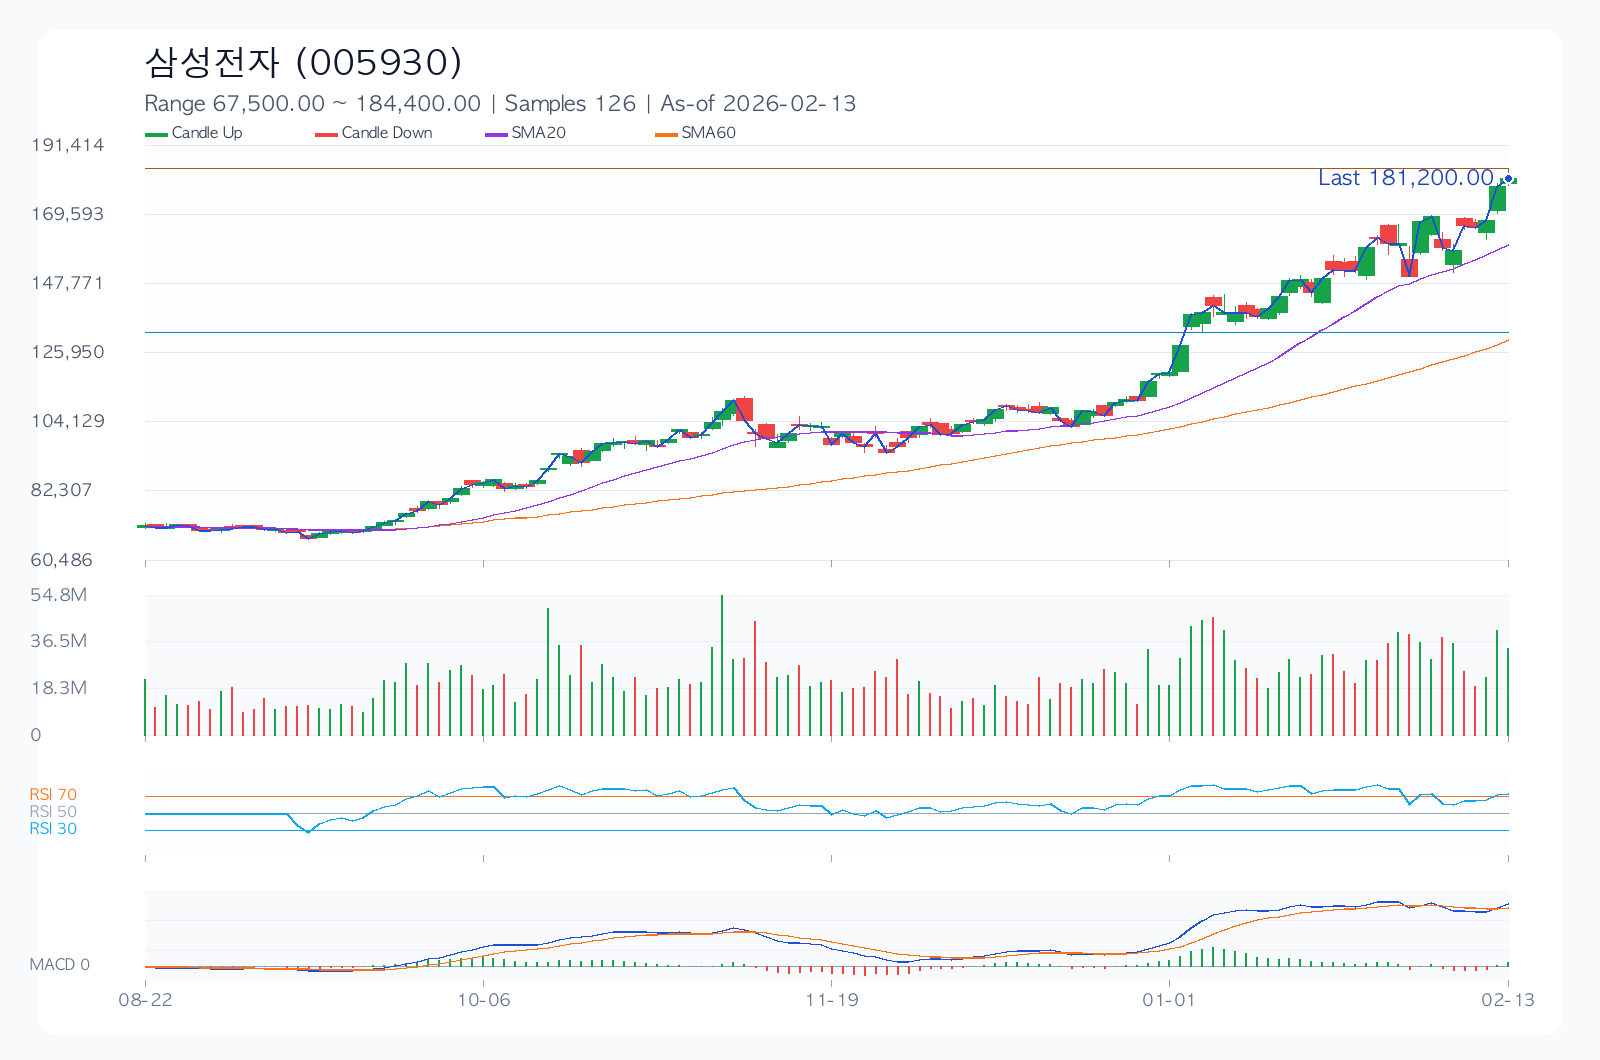This screenshot has height=1060, width=1600.
Task: Select the Last 181,200.00 price label
Action: [x=1405, y=178]
